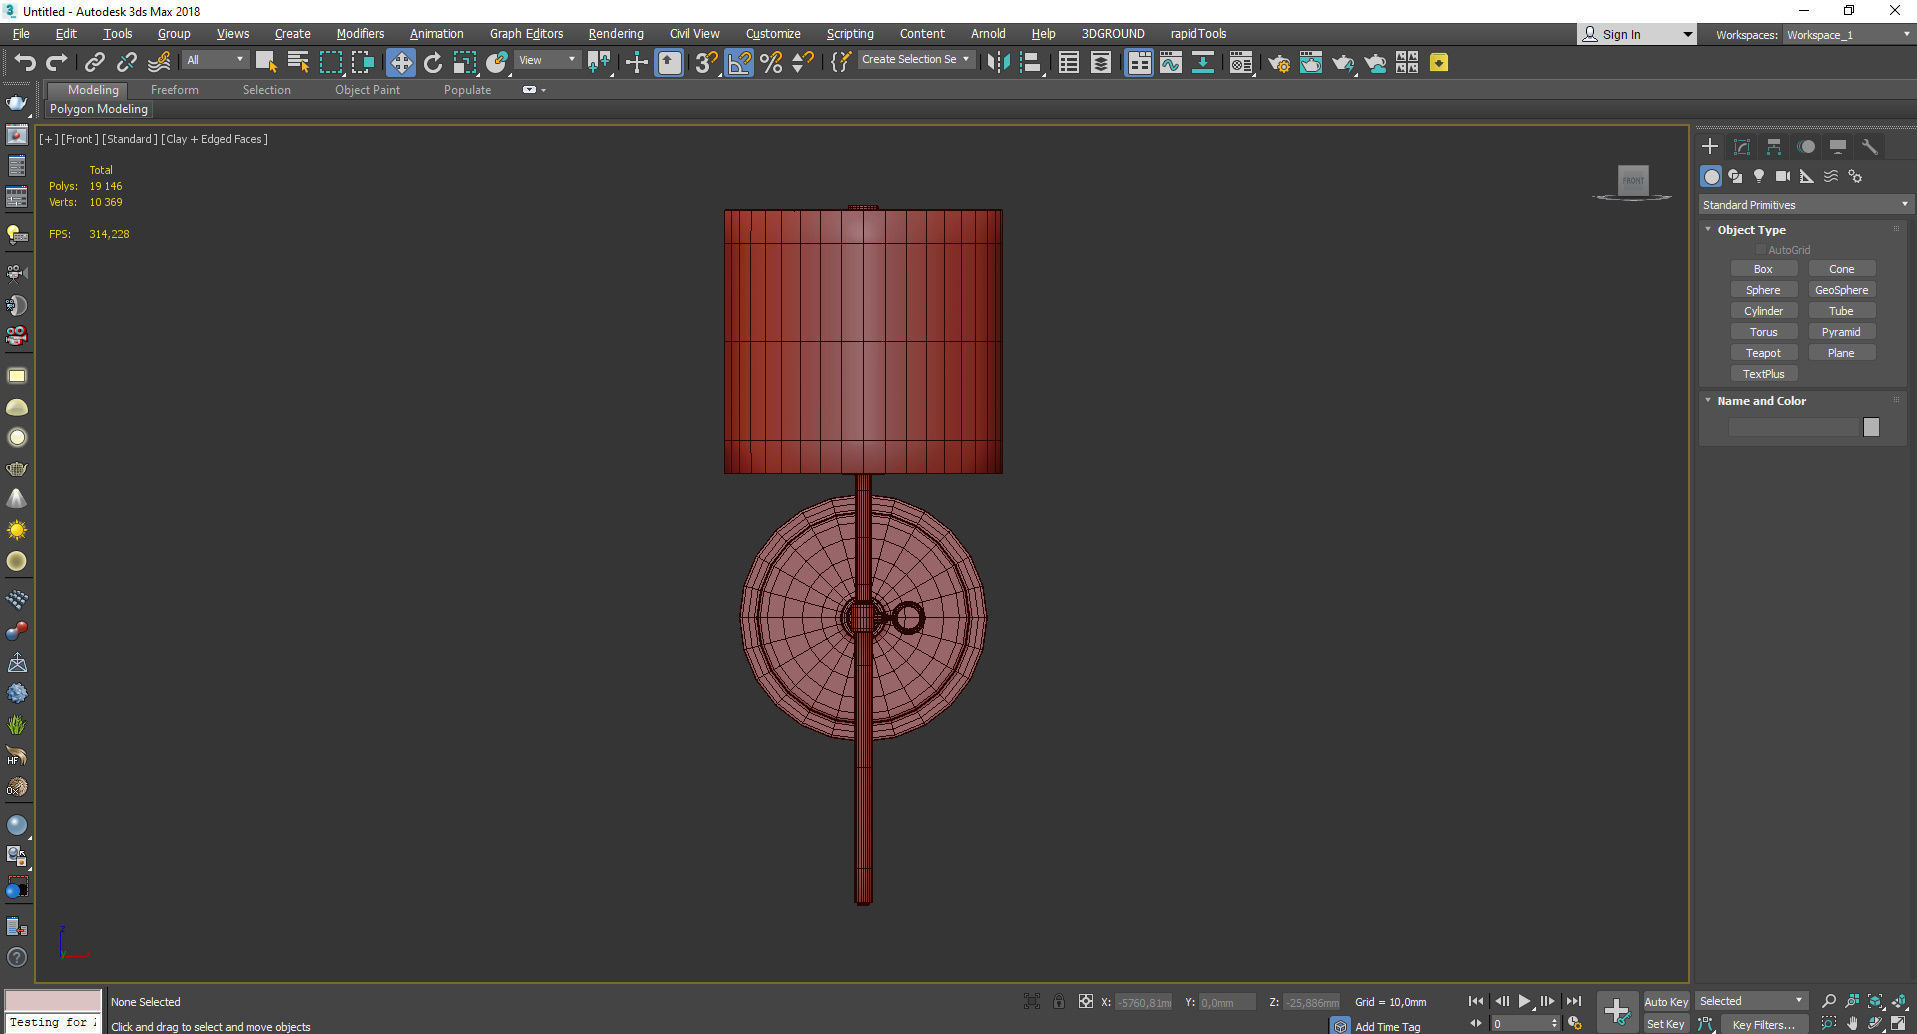Open the Rendered Frame Window icon
This screenshot has width=1917, height=1034.
pos(1310,63)
